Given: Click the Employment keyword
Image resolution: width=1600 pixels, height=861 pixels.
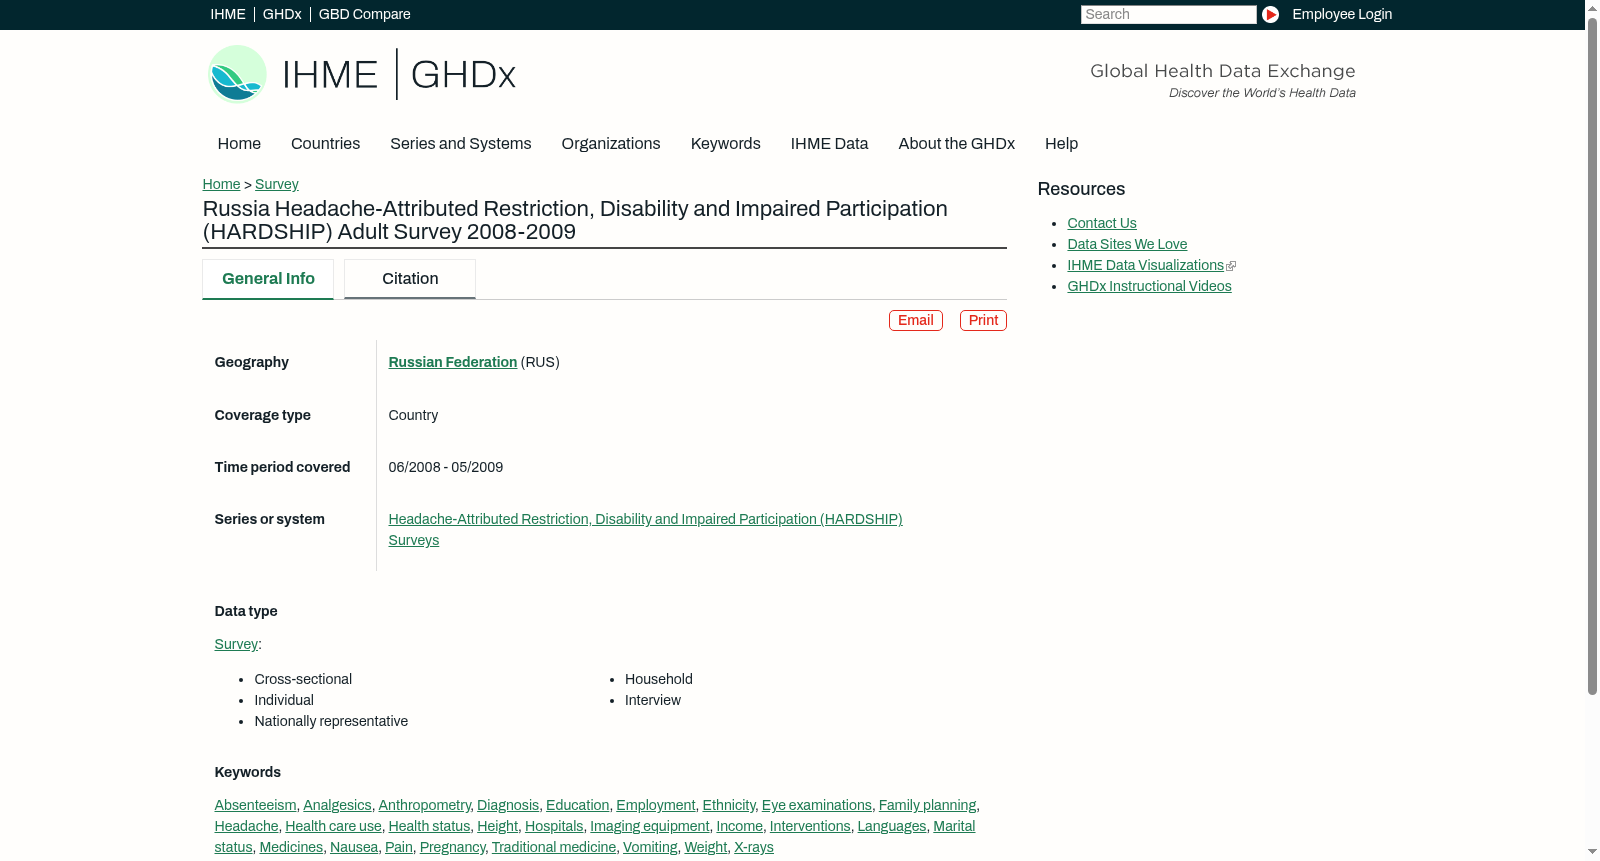Looking at the screenshot, I should click(655, 806).
